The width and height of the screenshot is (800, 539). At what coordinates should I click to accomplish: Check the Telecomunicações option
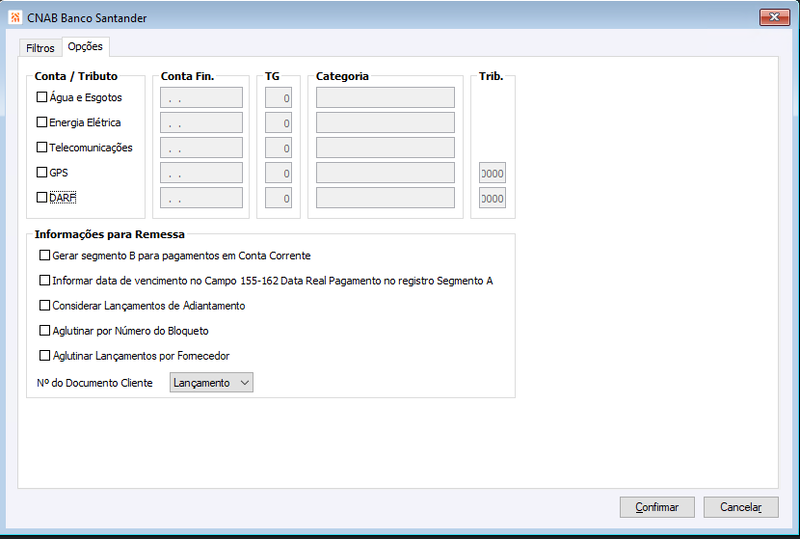point(42,147)
